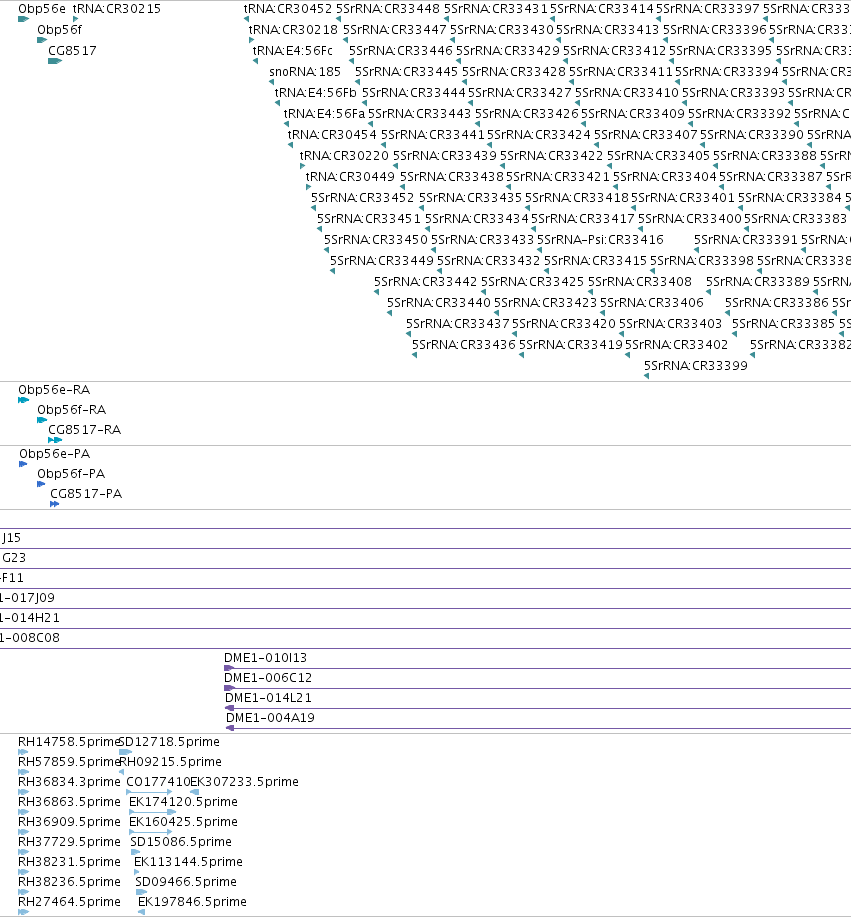This screenshot has width=851, height=917.
Task: Select tRNA:CR30452 feature label
Action: [x=288, y=9]
